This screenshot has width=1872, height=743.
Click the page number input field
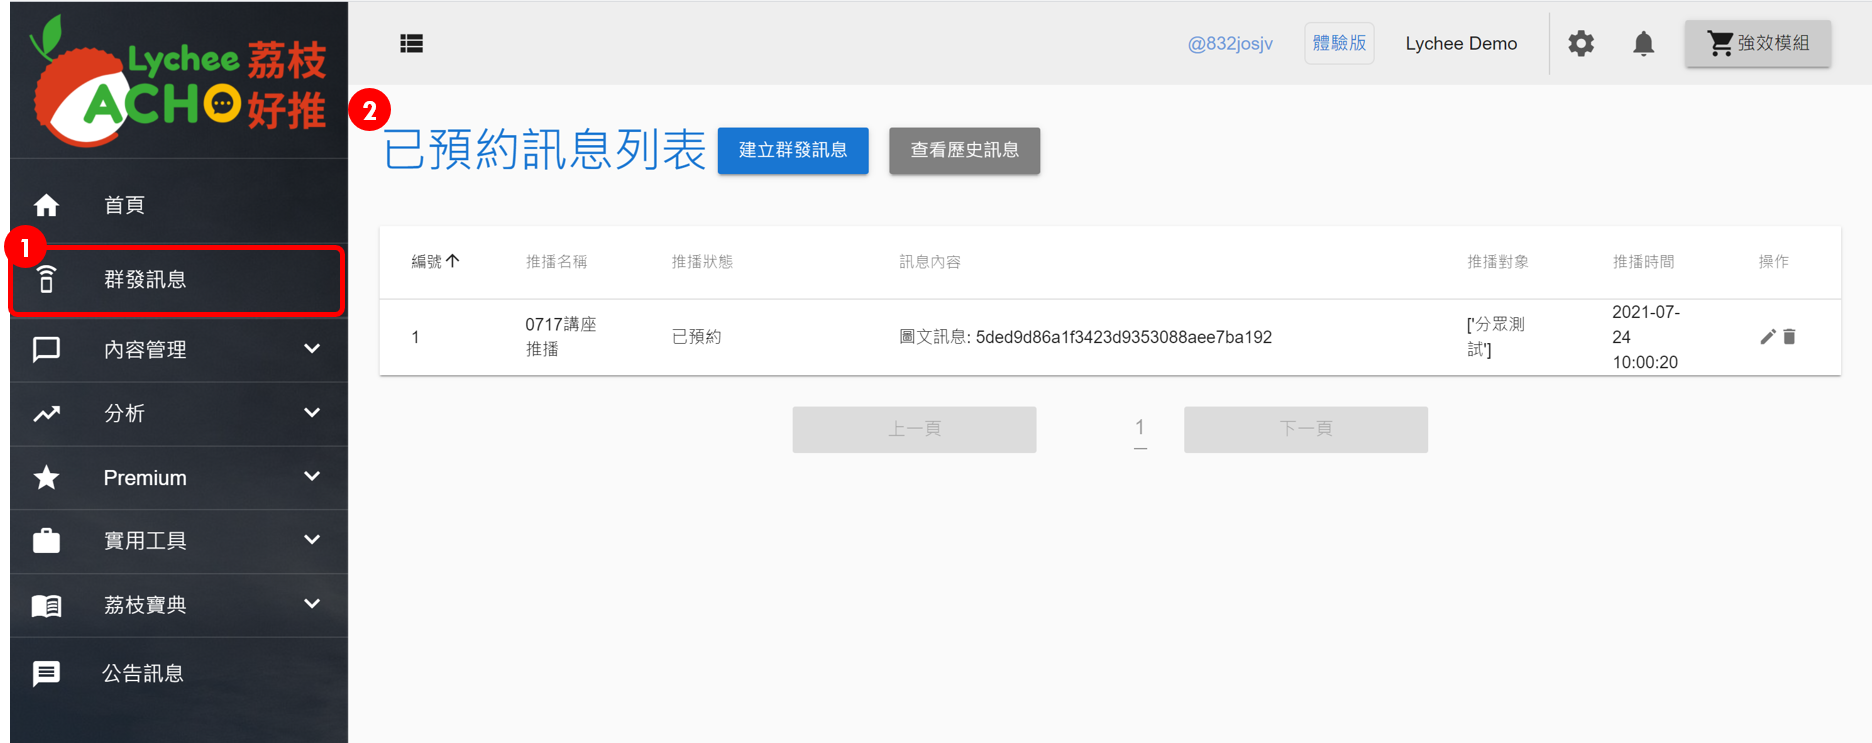pos(1140,429)
